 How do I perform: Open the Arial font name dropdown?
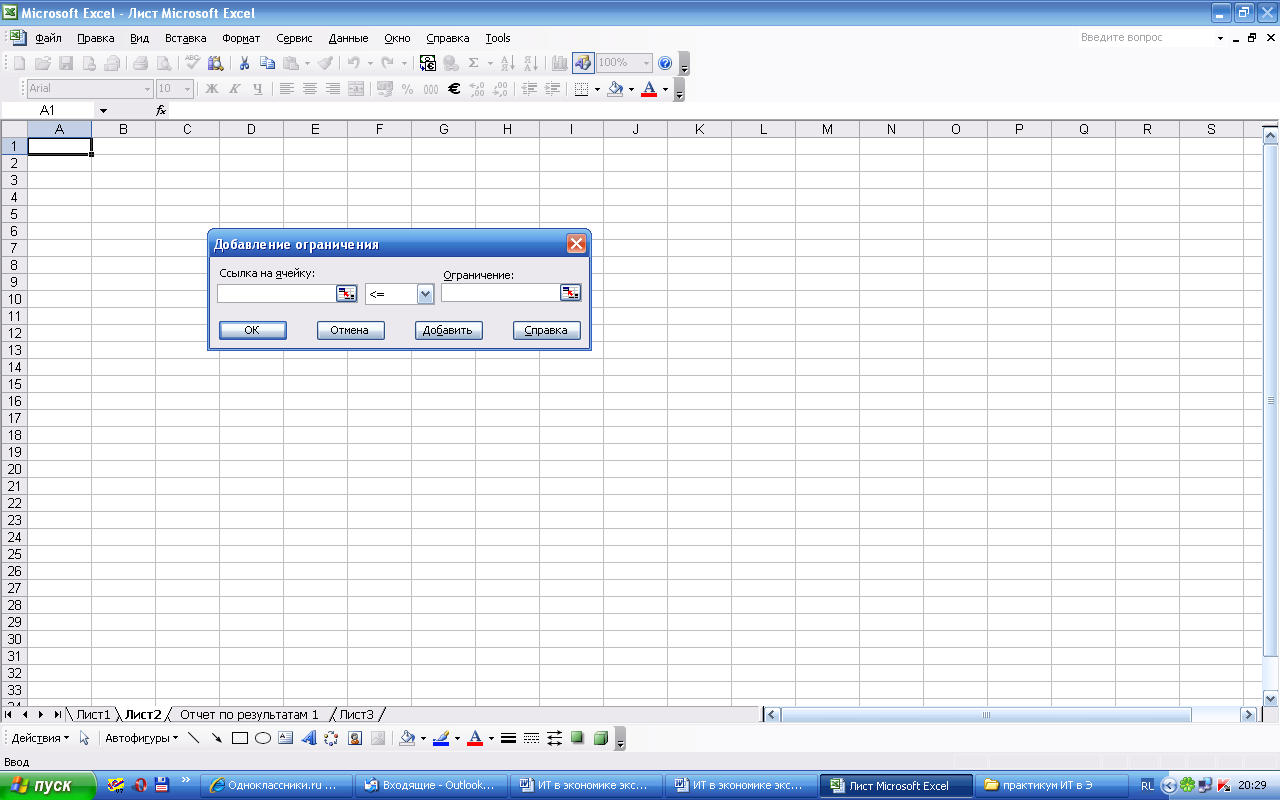[x=147, y=89]
